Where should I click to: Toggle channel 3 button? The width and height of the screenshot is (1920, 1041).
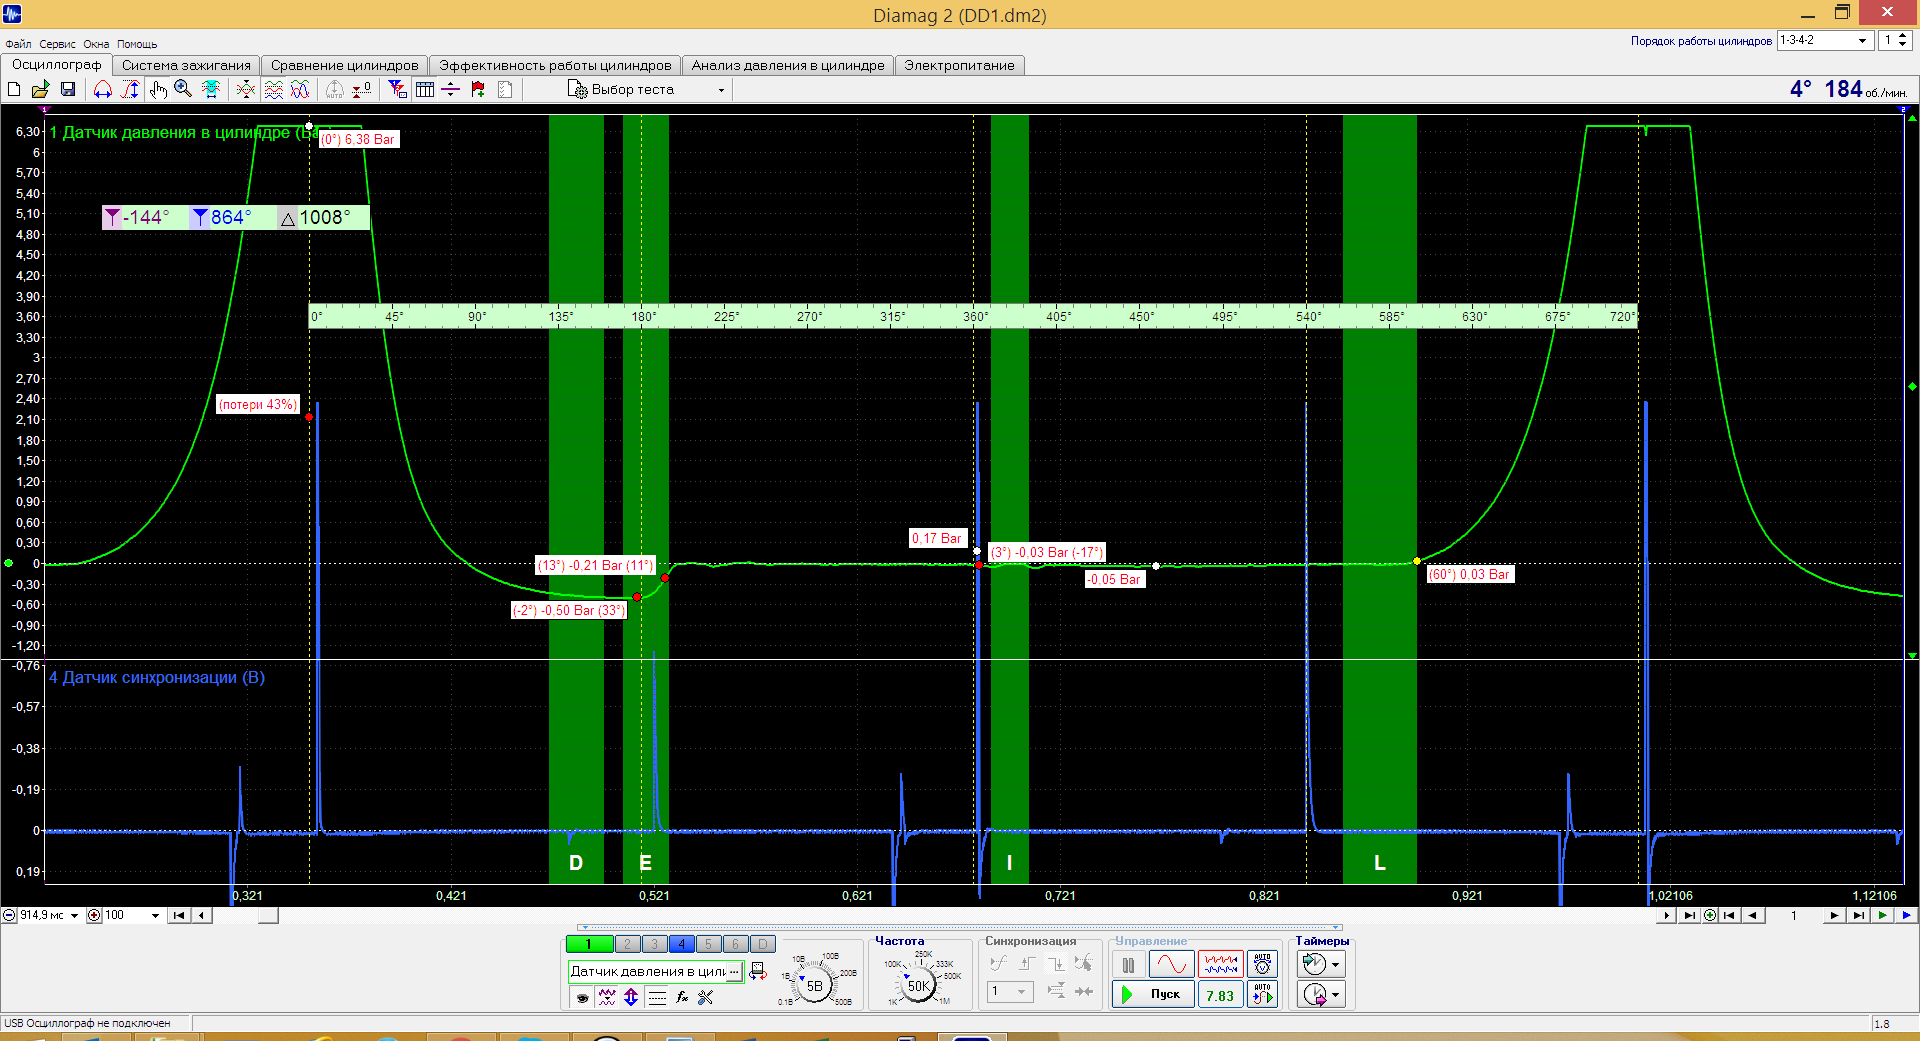click(655, 944)
